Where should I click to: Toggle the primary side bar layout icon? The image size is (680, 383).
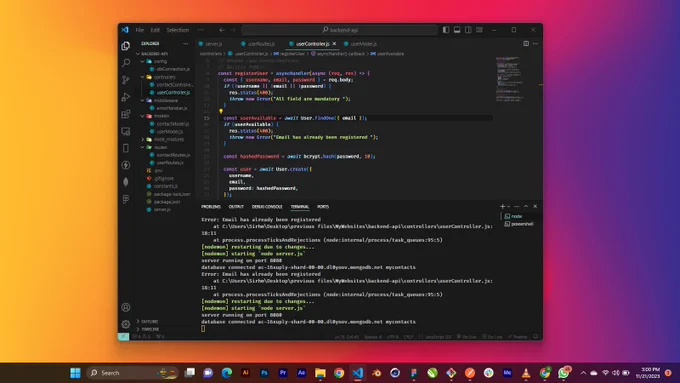click(446, 30)
